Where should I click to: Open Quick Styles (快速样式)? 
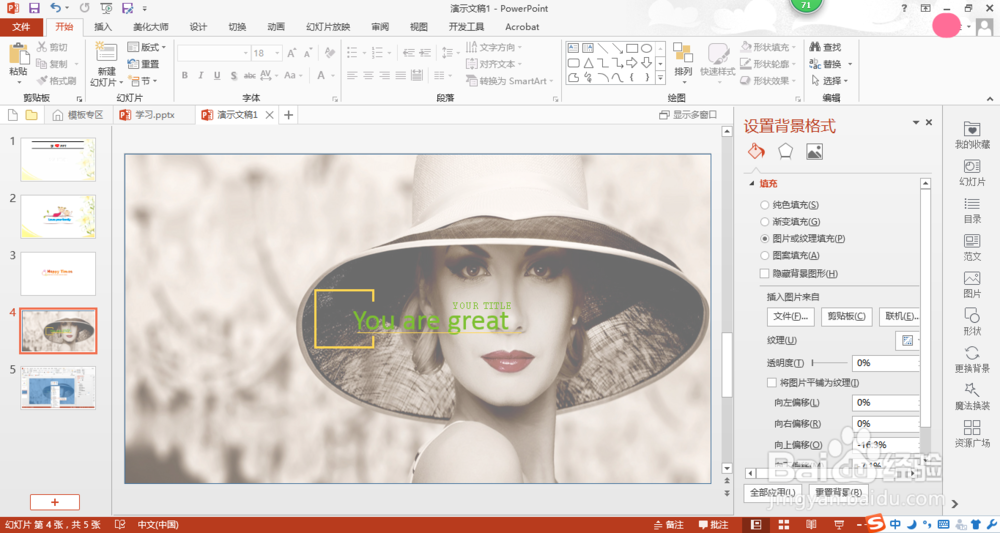[x=717, y=61]
